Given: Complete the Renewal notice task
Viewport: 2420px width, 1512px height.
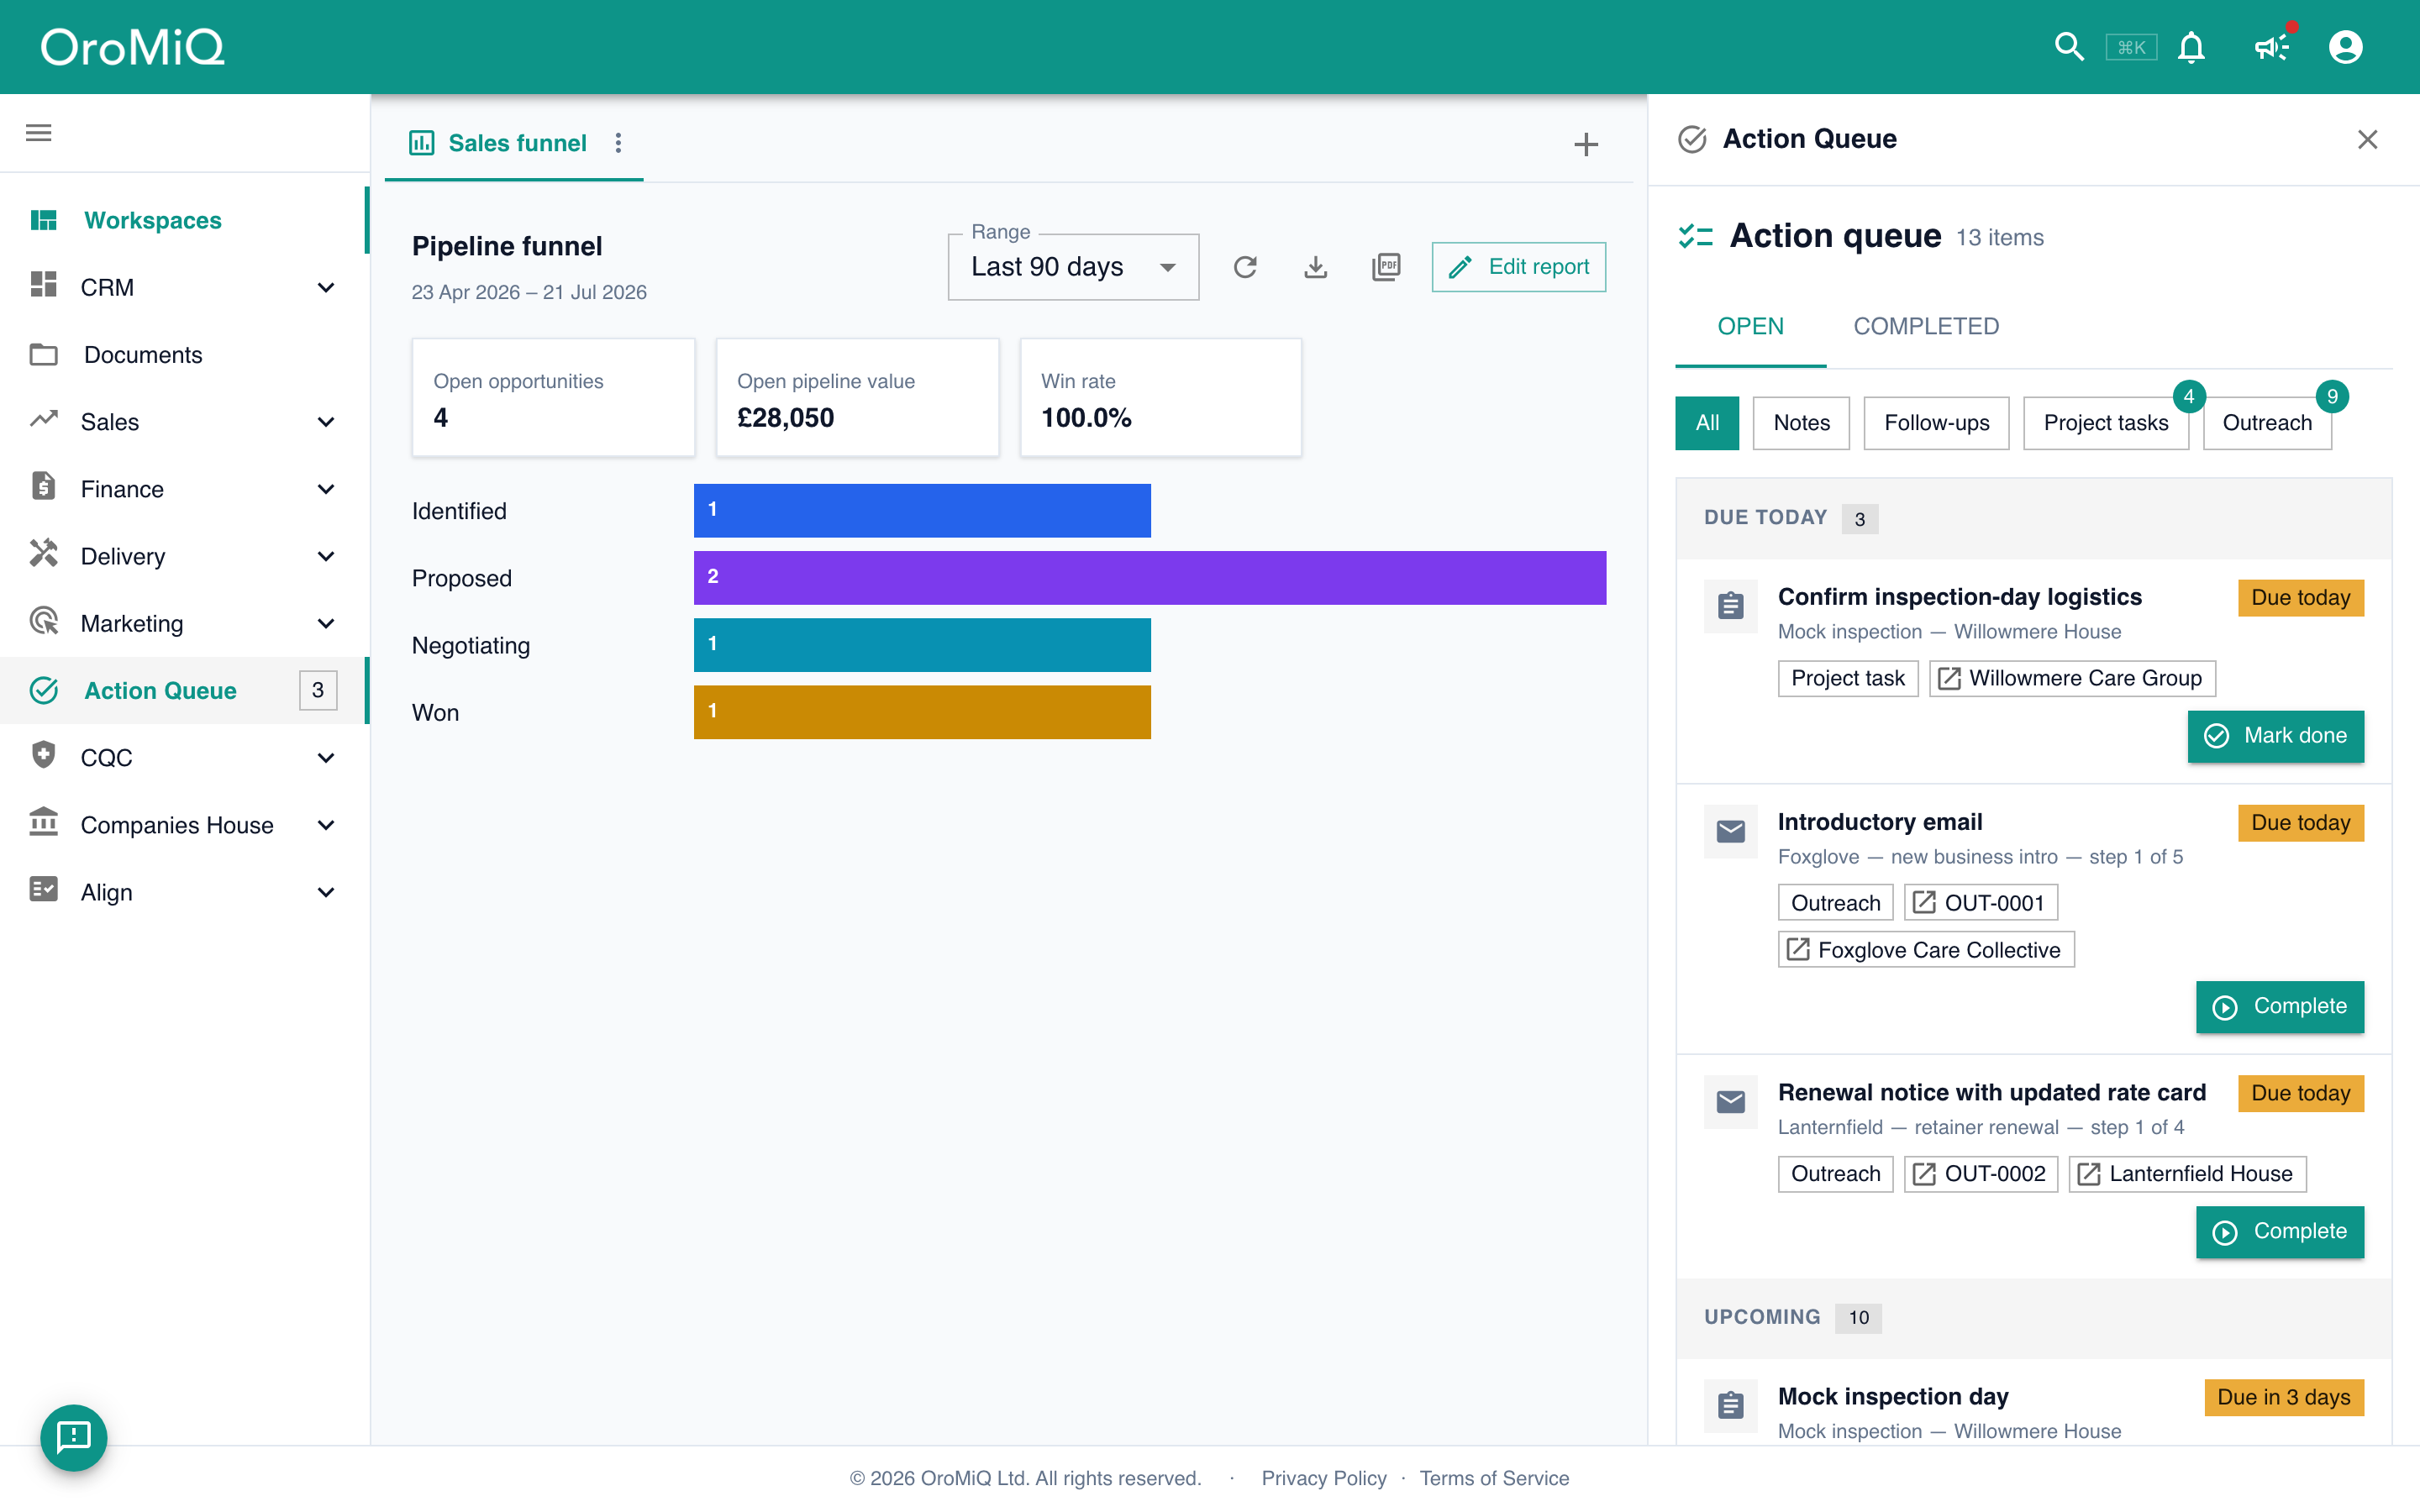Looking at the screenshot, I should click(x=2279, y=1232).
